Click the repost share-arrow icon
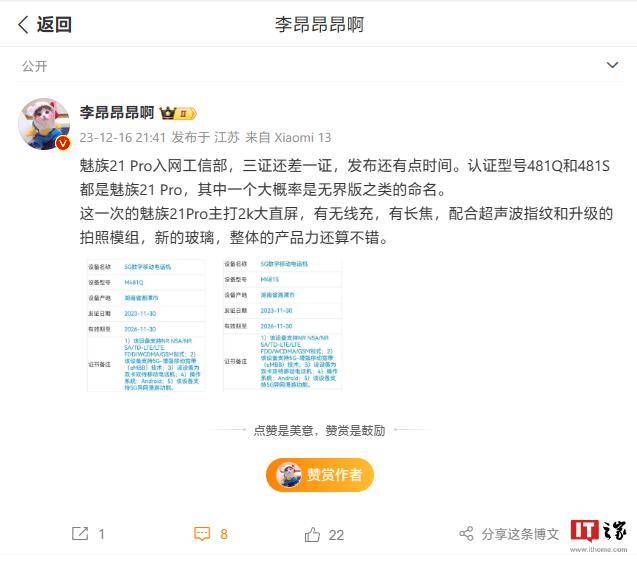637x562 pixels. [80, 534]
